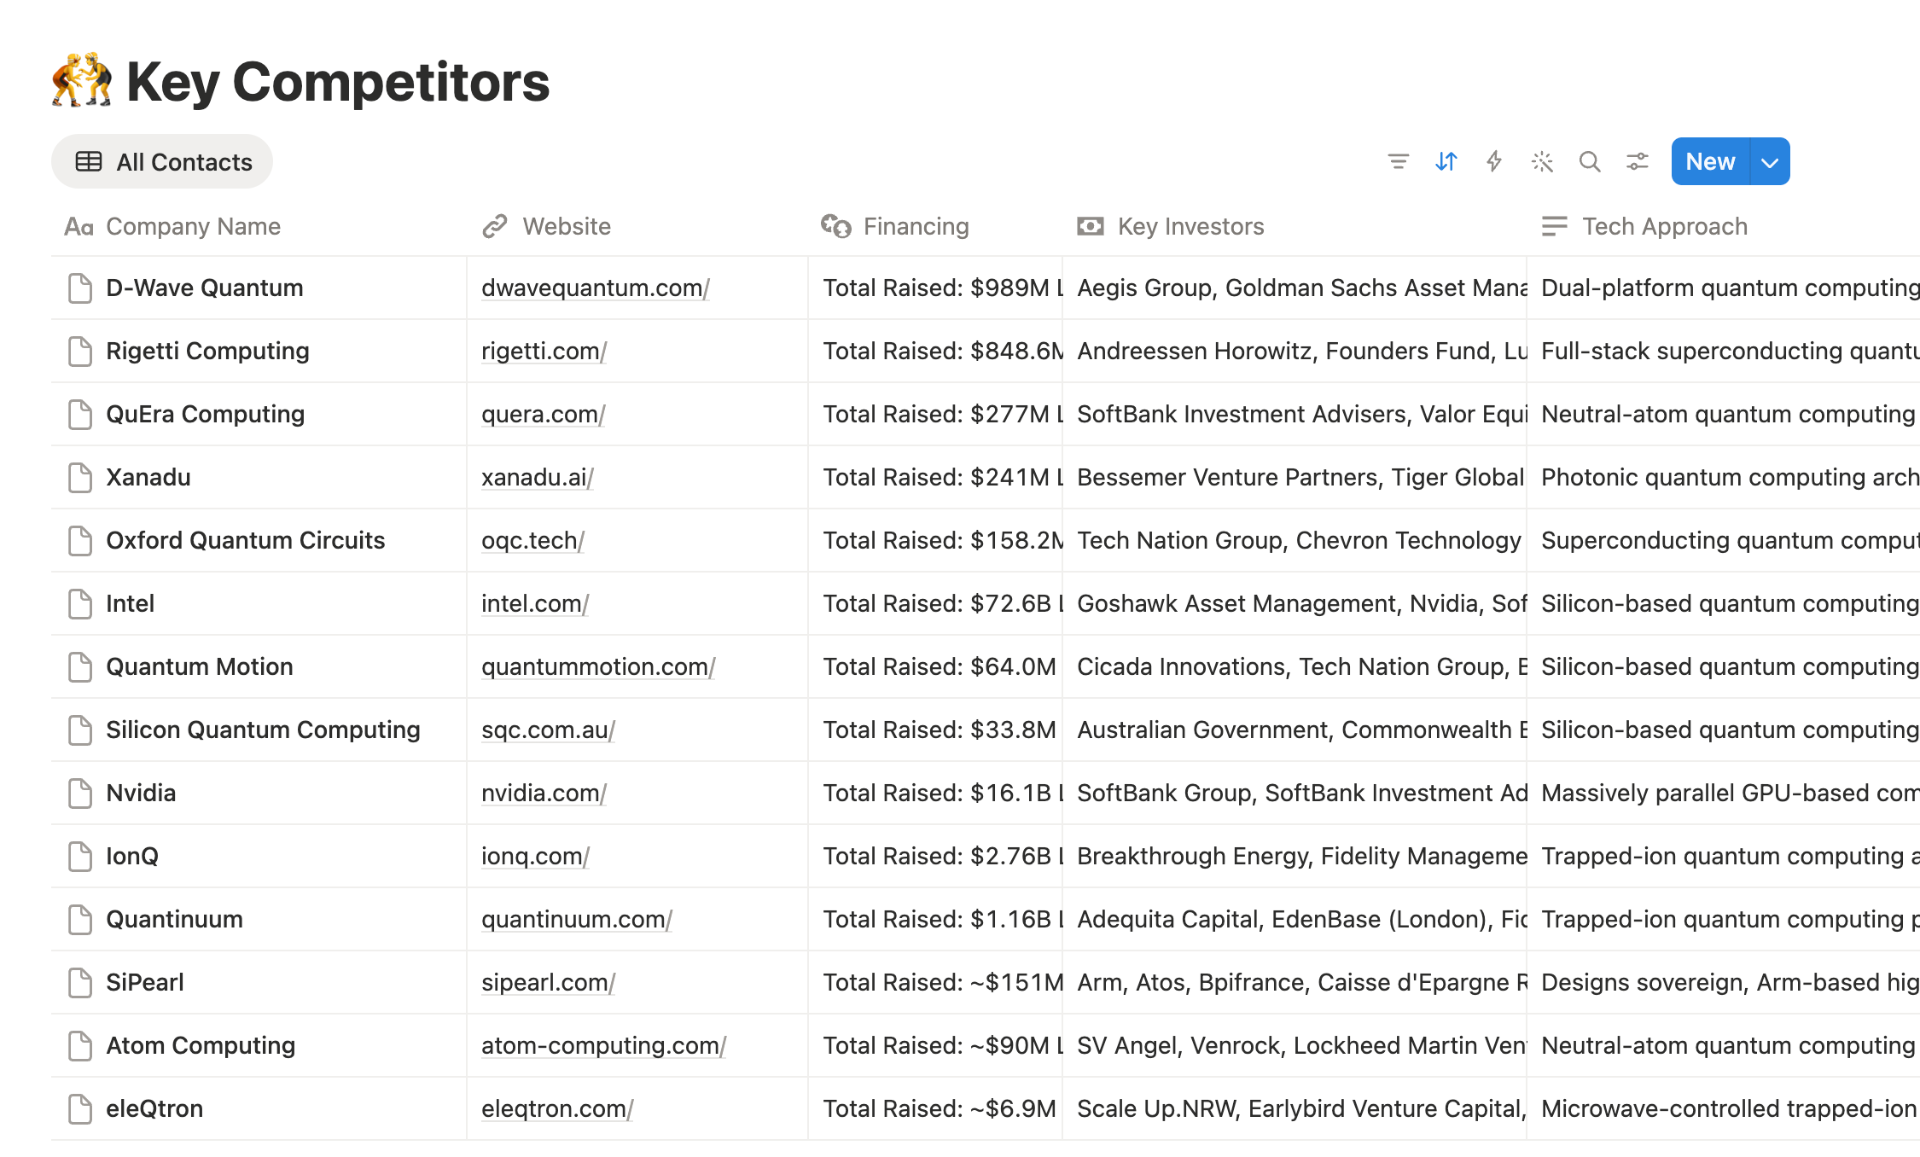This screenshot has height=1157, width=1920.
Task: Open the dwavequantum.com/ link
Action: tap(595, 288)
